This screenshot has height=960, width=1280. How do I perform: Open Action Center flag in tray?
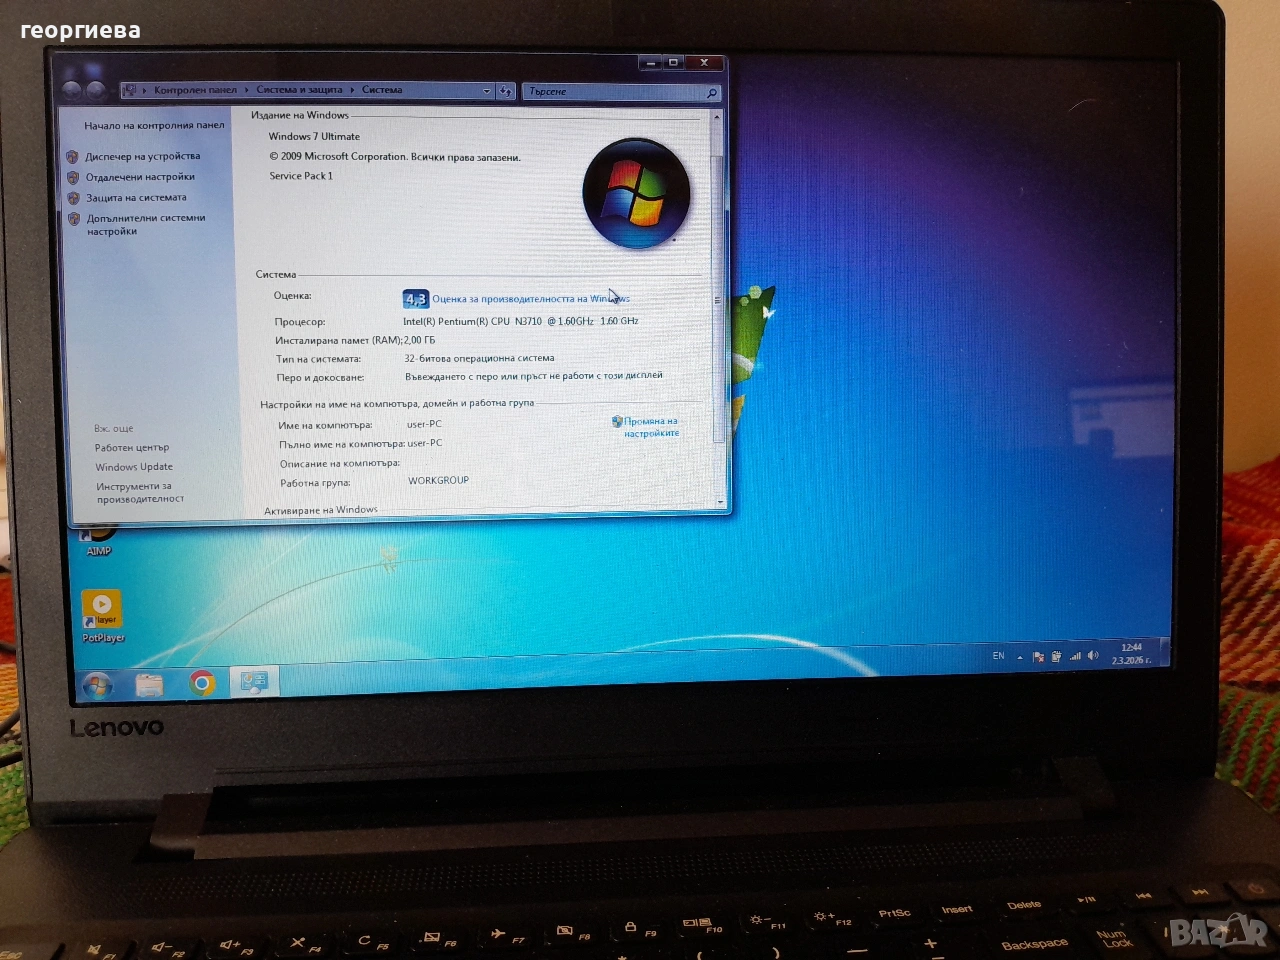[1038, 657]
